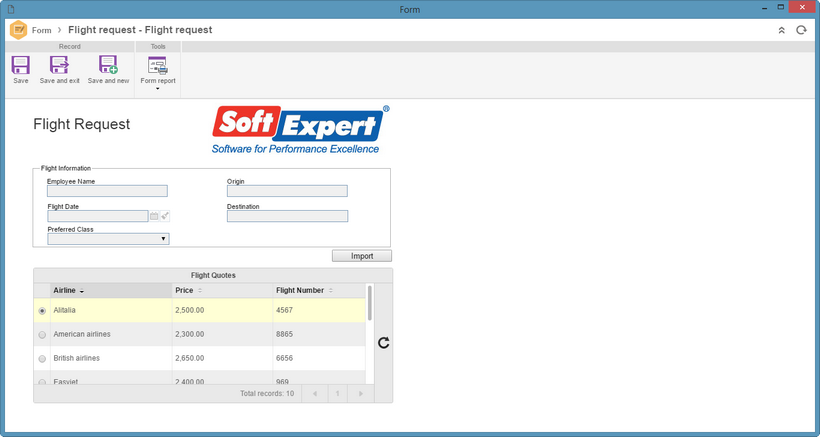This screenshot has height=437, width=820.
Task: Click the price 2,500.00 cell
Action: (x=222, y=310)
